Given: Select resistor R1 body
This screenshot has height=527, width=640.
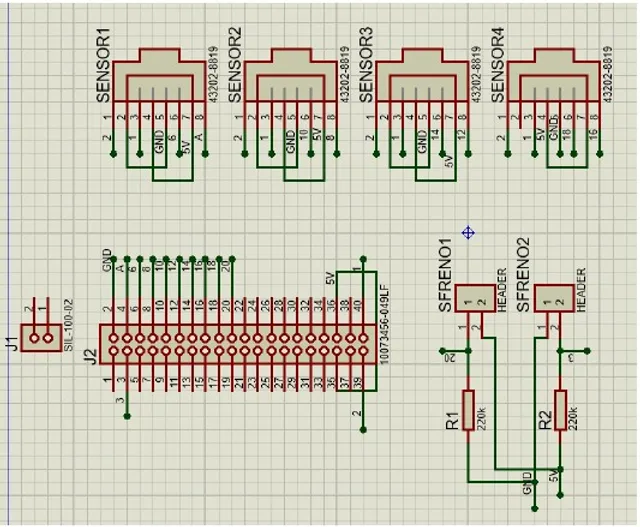Looking at the screenshot, I should click(466, 410).
